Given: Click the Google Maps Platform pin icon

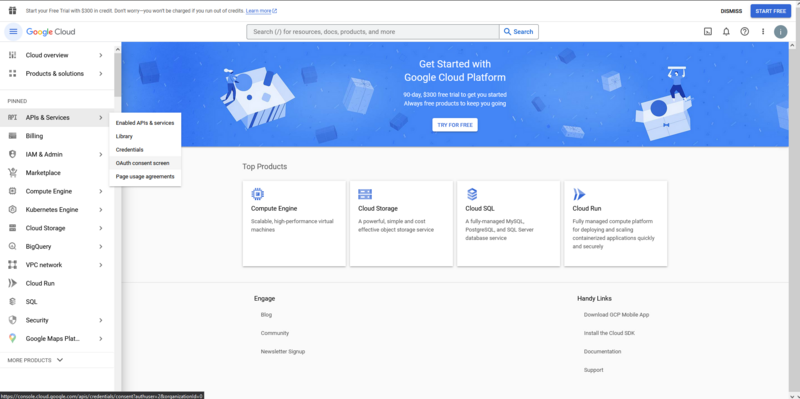Looking at the screenshot, I should pyautogui.click(x=13, y=338).
